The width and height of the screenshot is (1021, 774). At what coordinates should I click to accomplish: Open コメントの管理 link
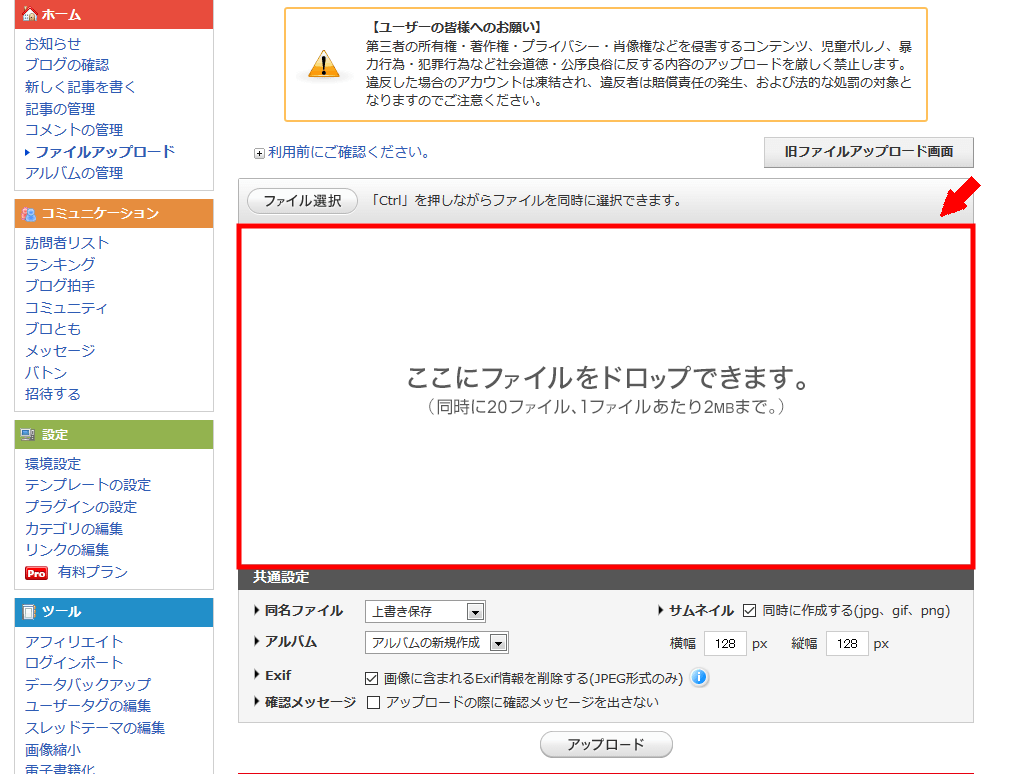[x=74, y=130]
